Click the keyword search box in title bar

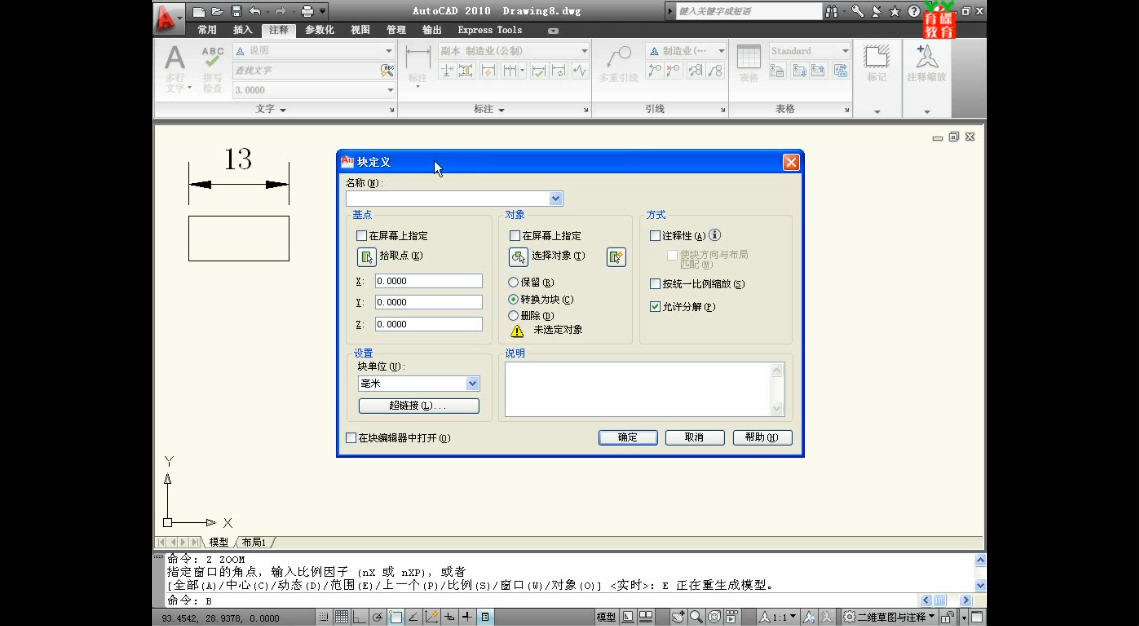pyautogui.click(x=749, y=12)
